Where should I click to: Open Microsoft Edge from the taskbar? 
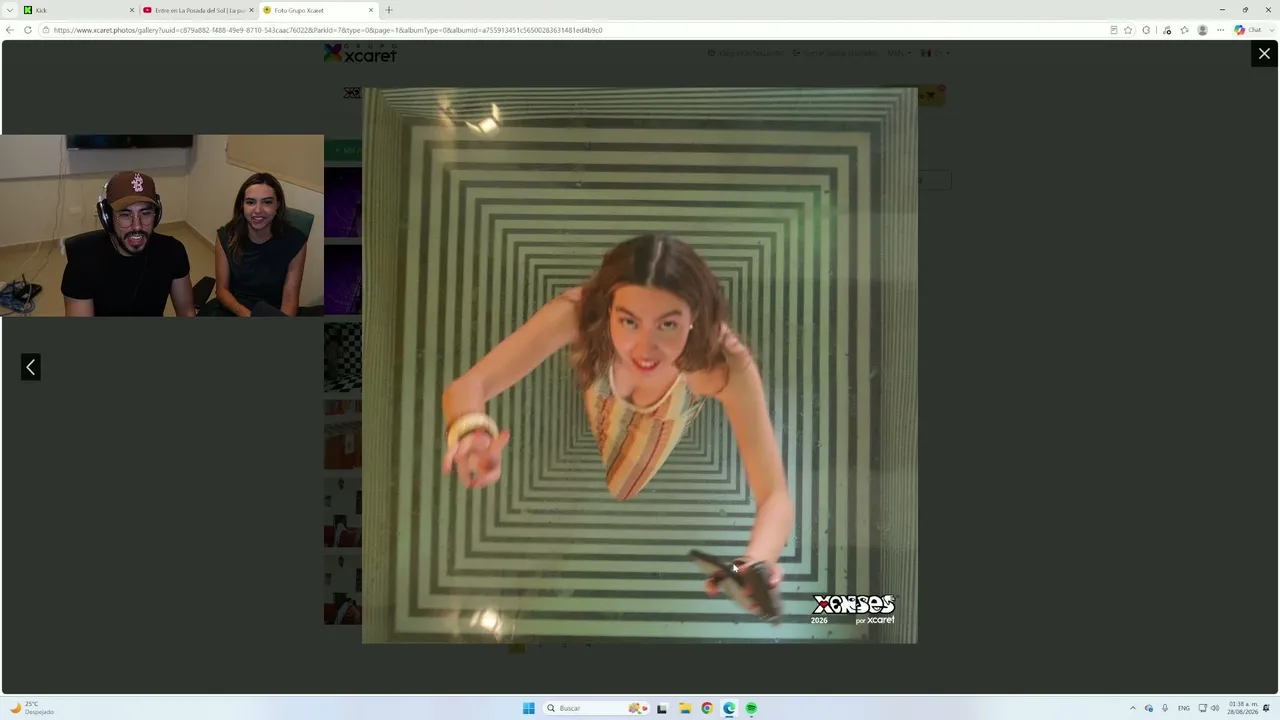pos(729,708)
